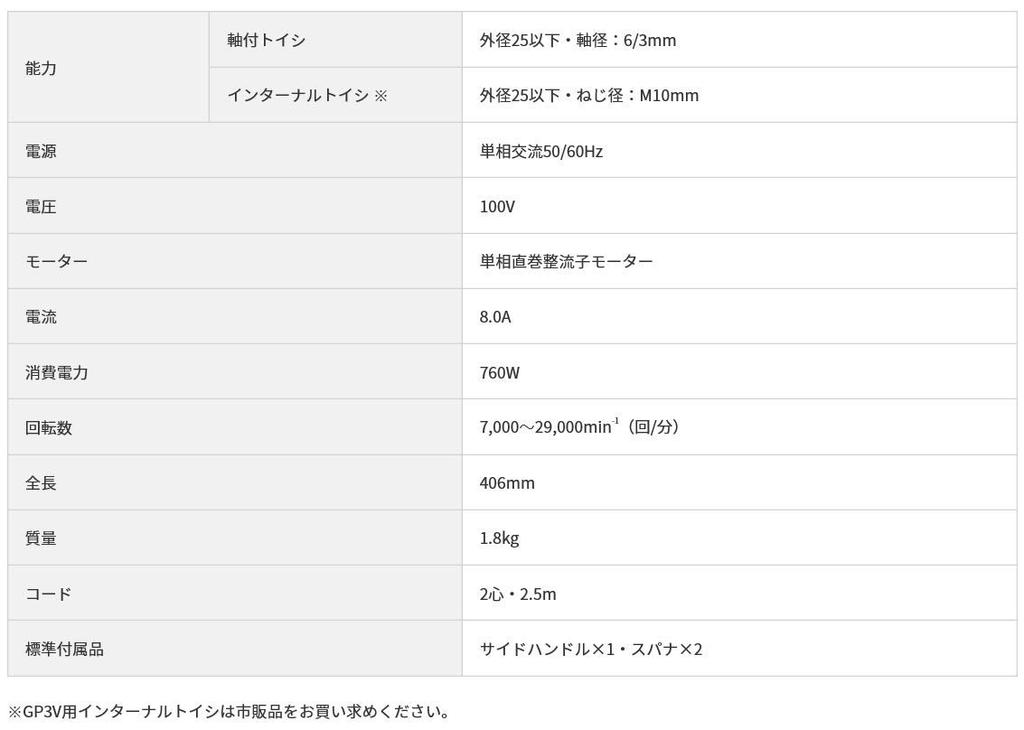Select the 単相交流50/60Hz value
Viewport: 1024px width, 730px height.
[541, 151]
